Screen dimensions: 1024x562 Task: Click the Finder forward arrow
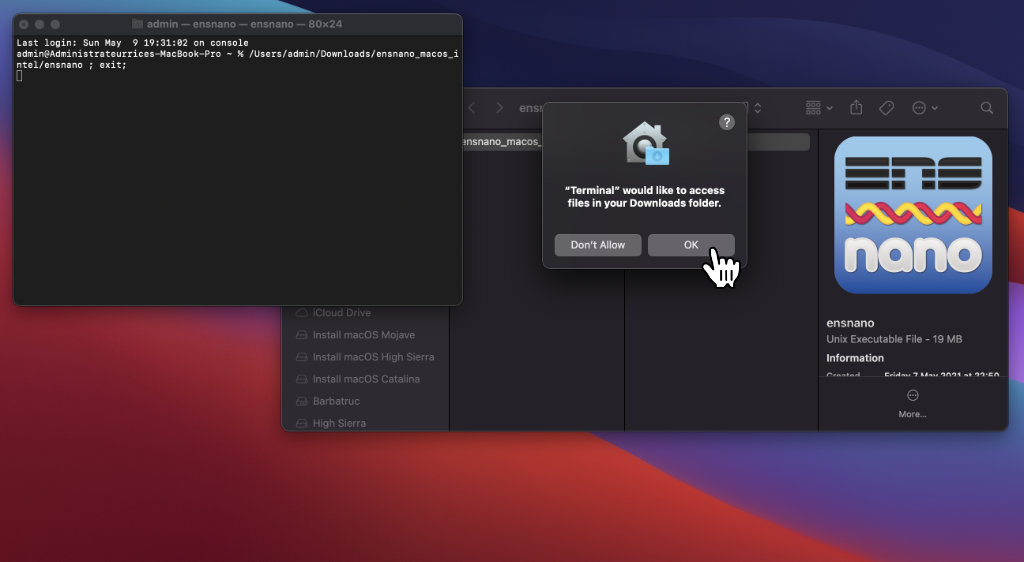500,108
